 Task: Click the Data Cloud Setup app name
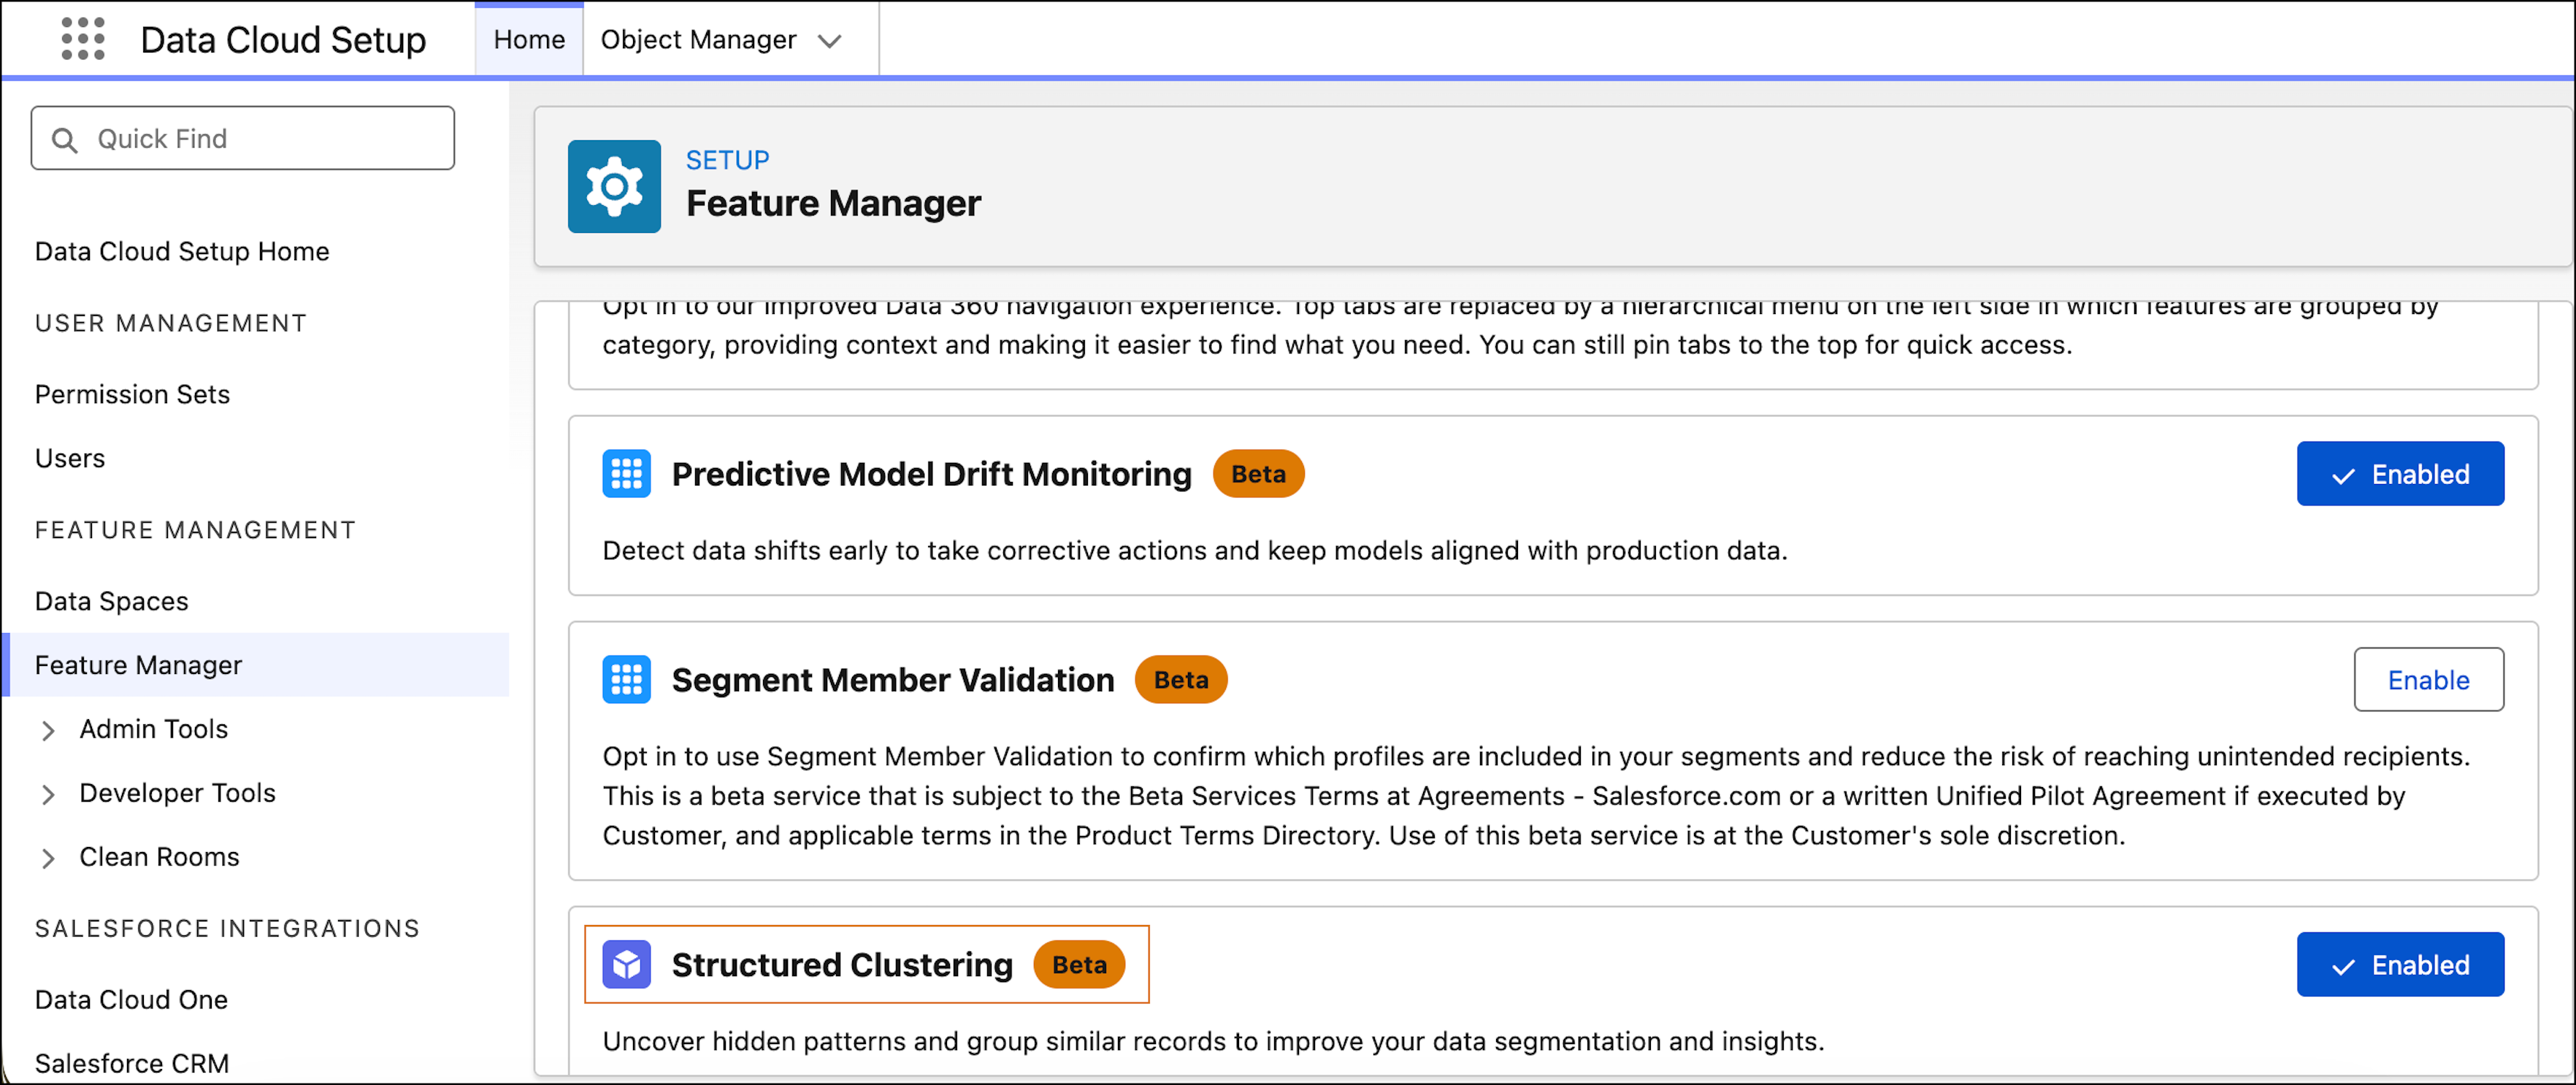pyautogui.click(x=283, y=40)
